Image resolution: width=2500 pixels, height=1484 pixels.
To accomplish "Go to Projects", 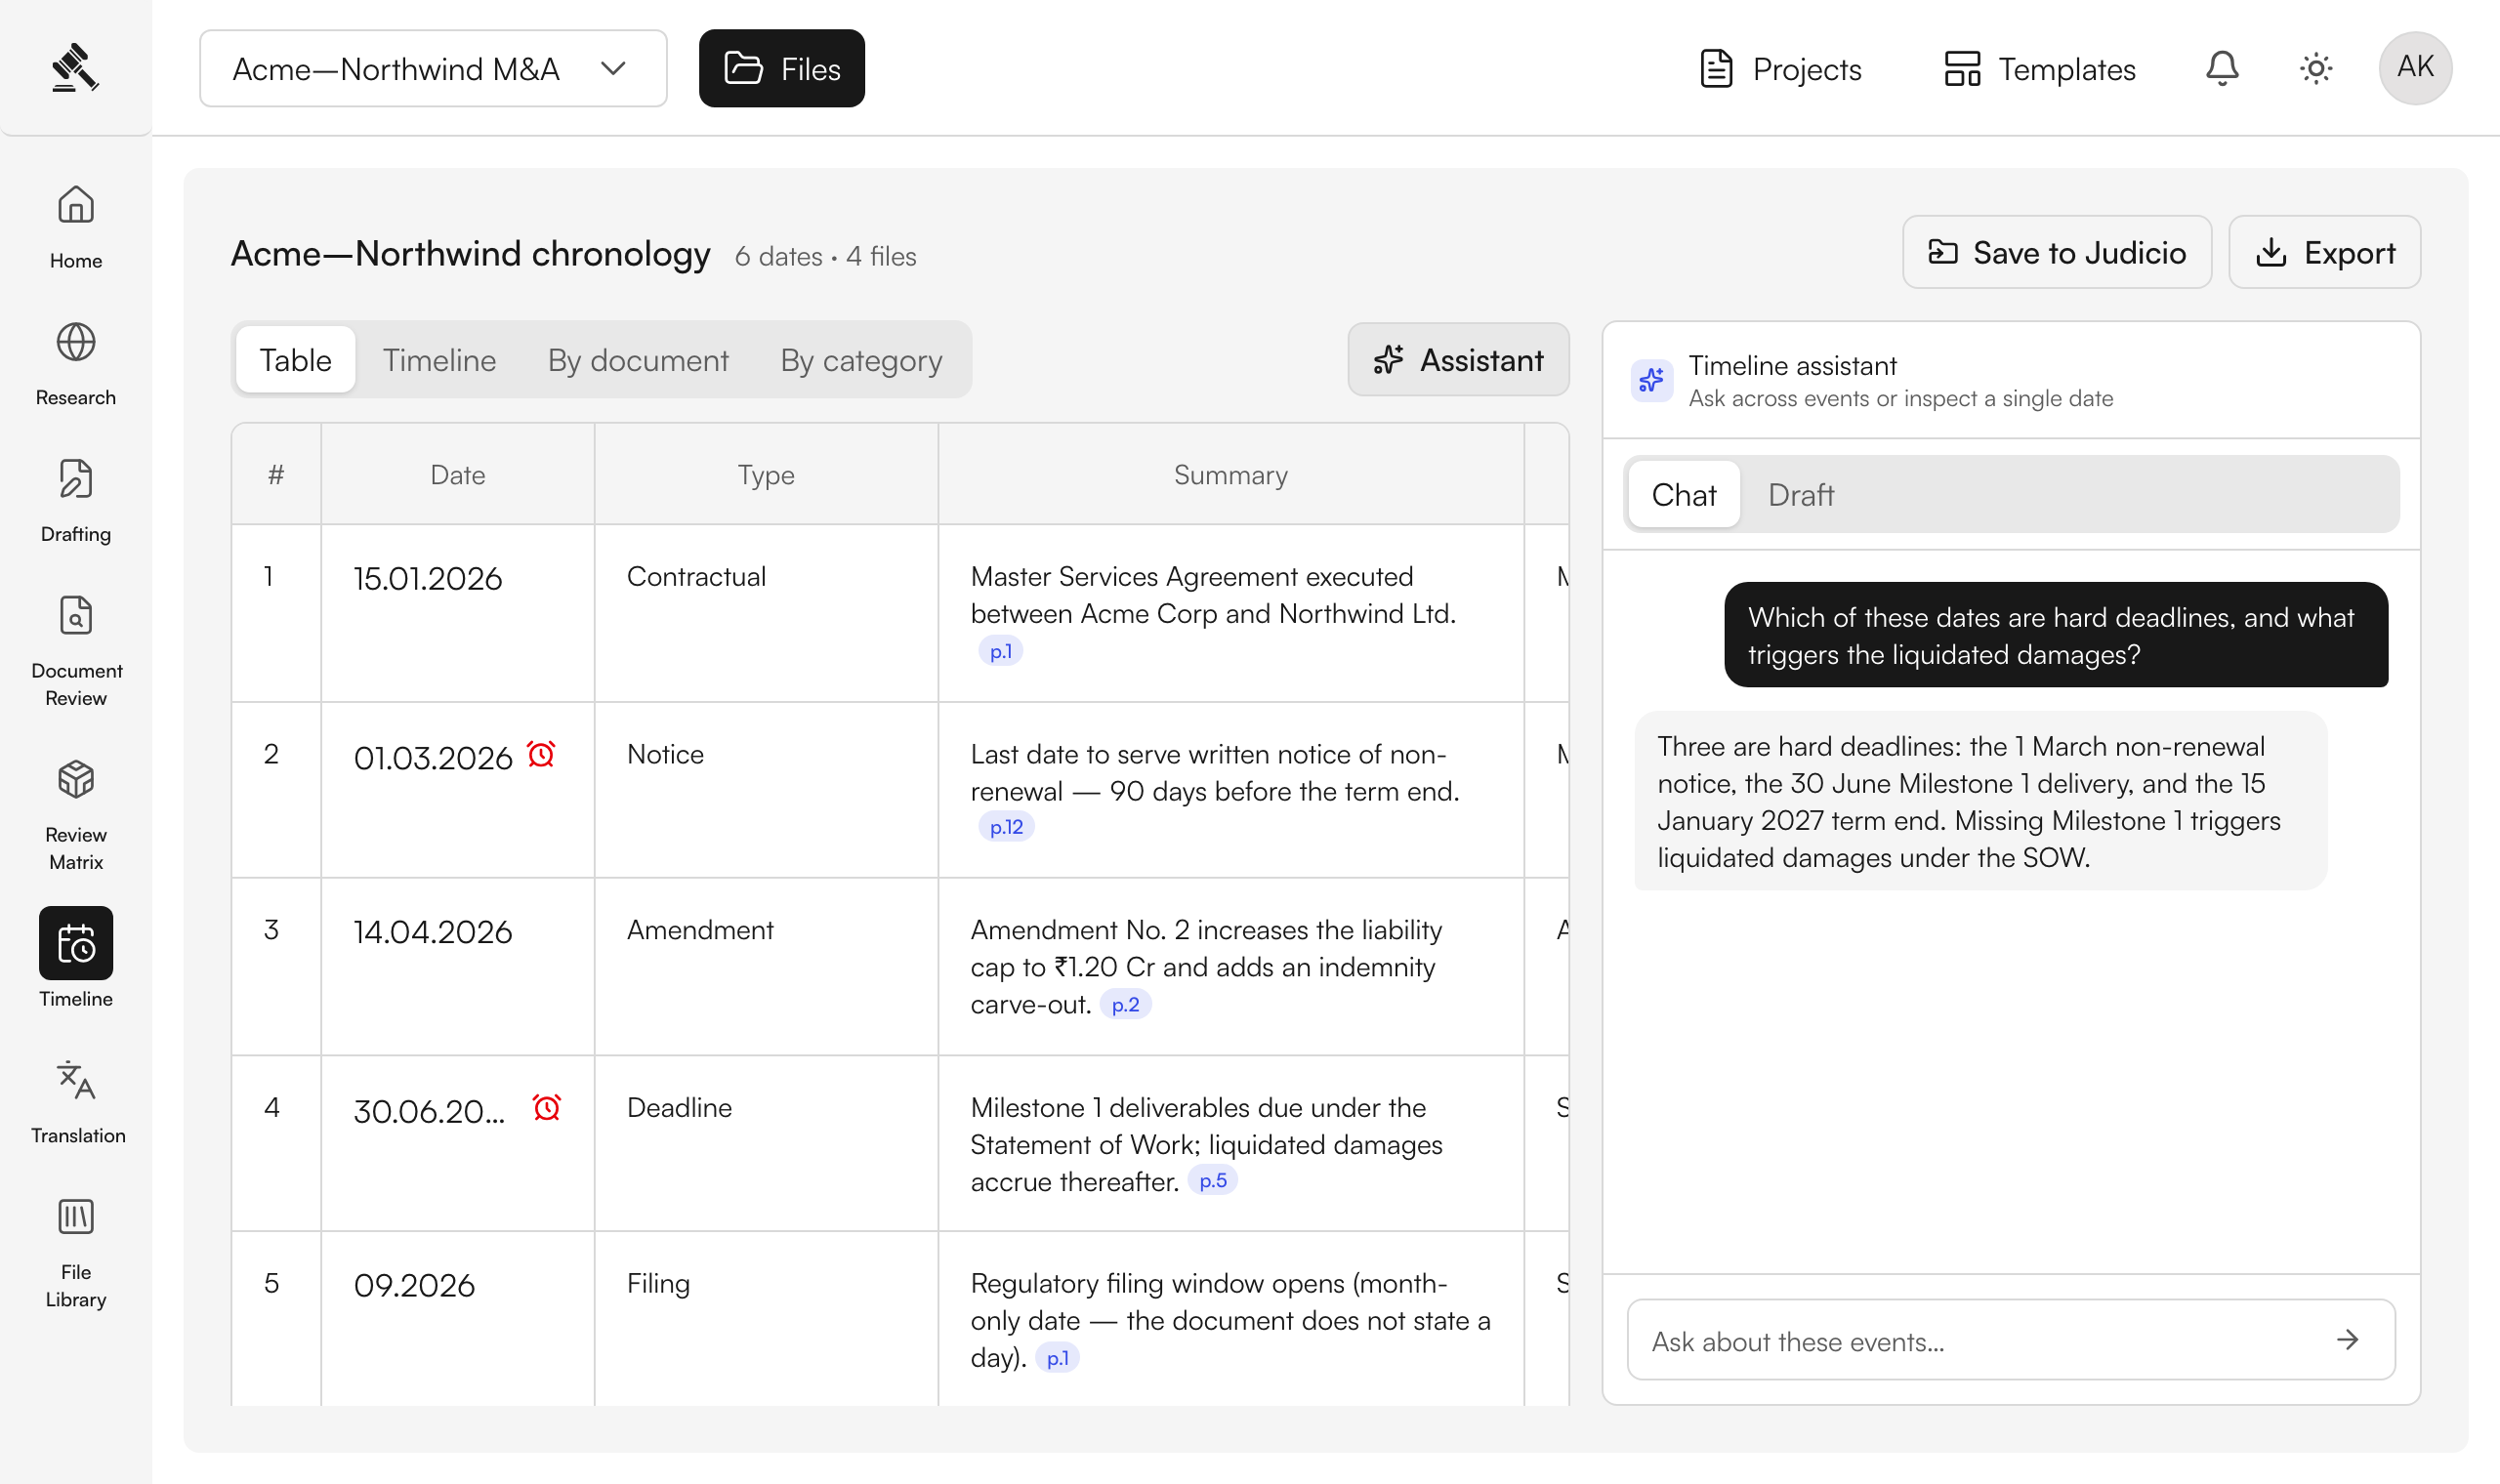I will [1780, 68].
